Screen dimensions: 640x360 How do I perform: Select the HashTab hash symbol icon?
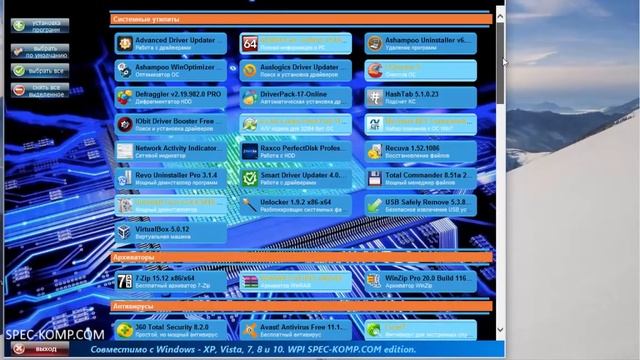point(375,97)
